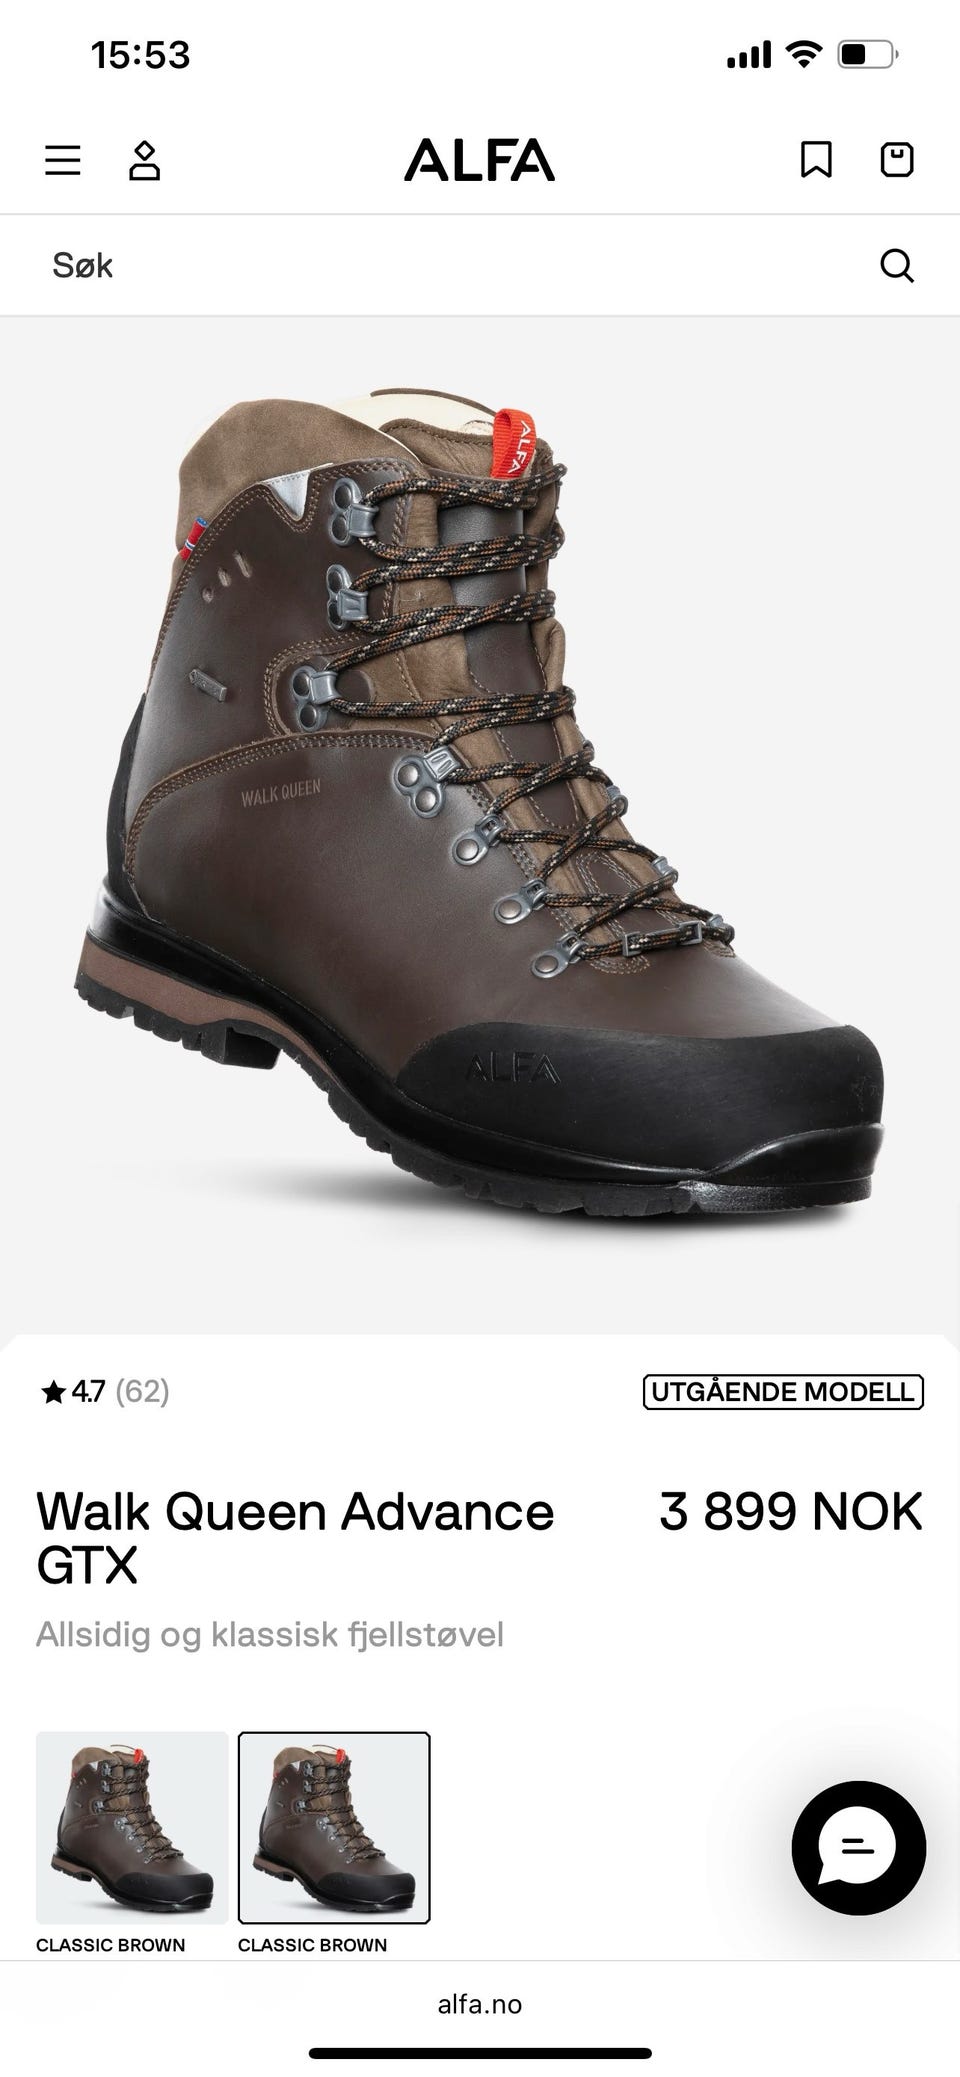Tap the 3 899 NOK price

click(791, 1511)
